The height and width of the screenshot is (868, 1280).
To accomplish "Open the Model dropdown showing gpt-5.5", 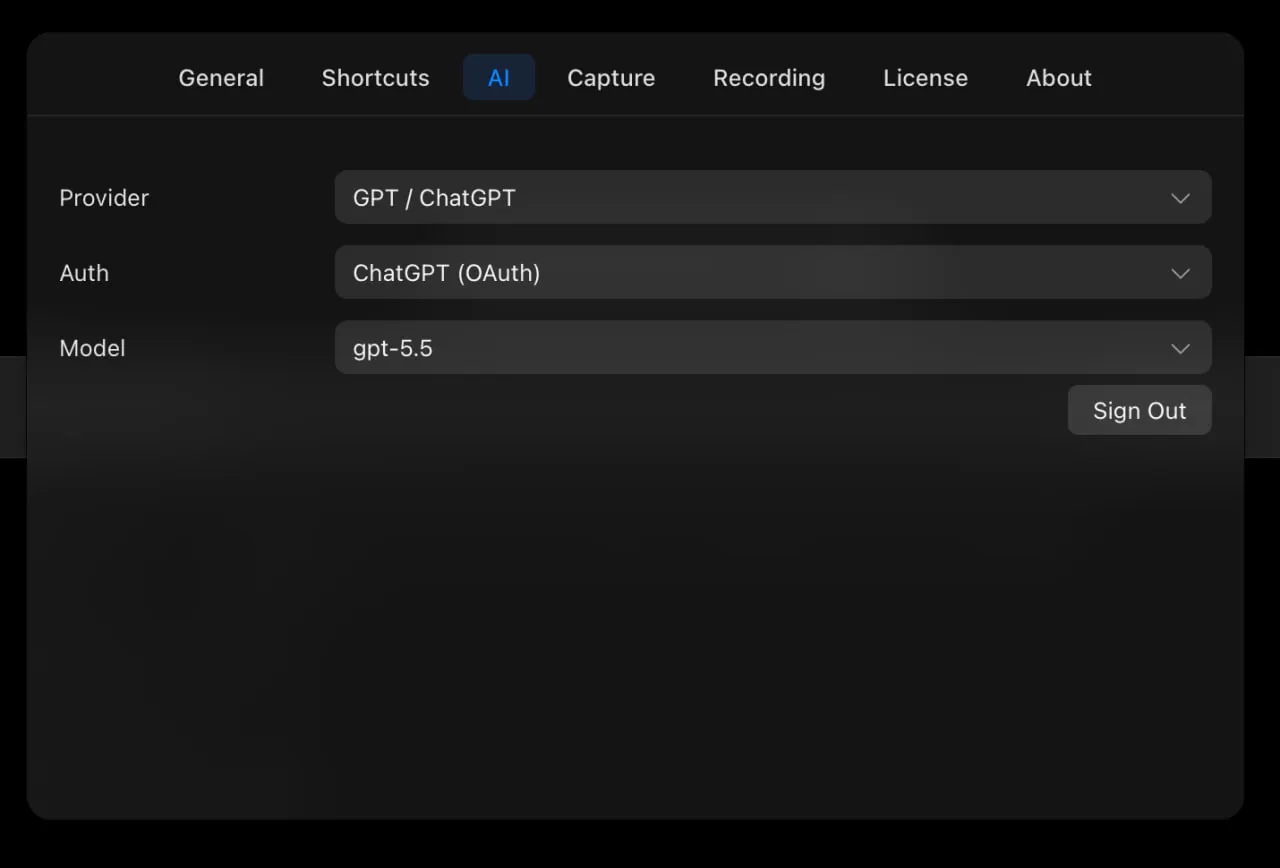I will click(x=773, y=348).
